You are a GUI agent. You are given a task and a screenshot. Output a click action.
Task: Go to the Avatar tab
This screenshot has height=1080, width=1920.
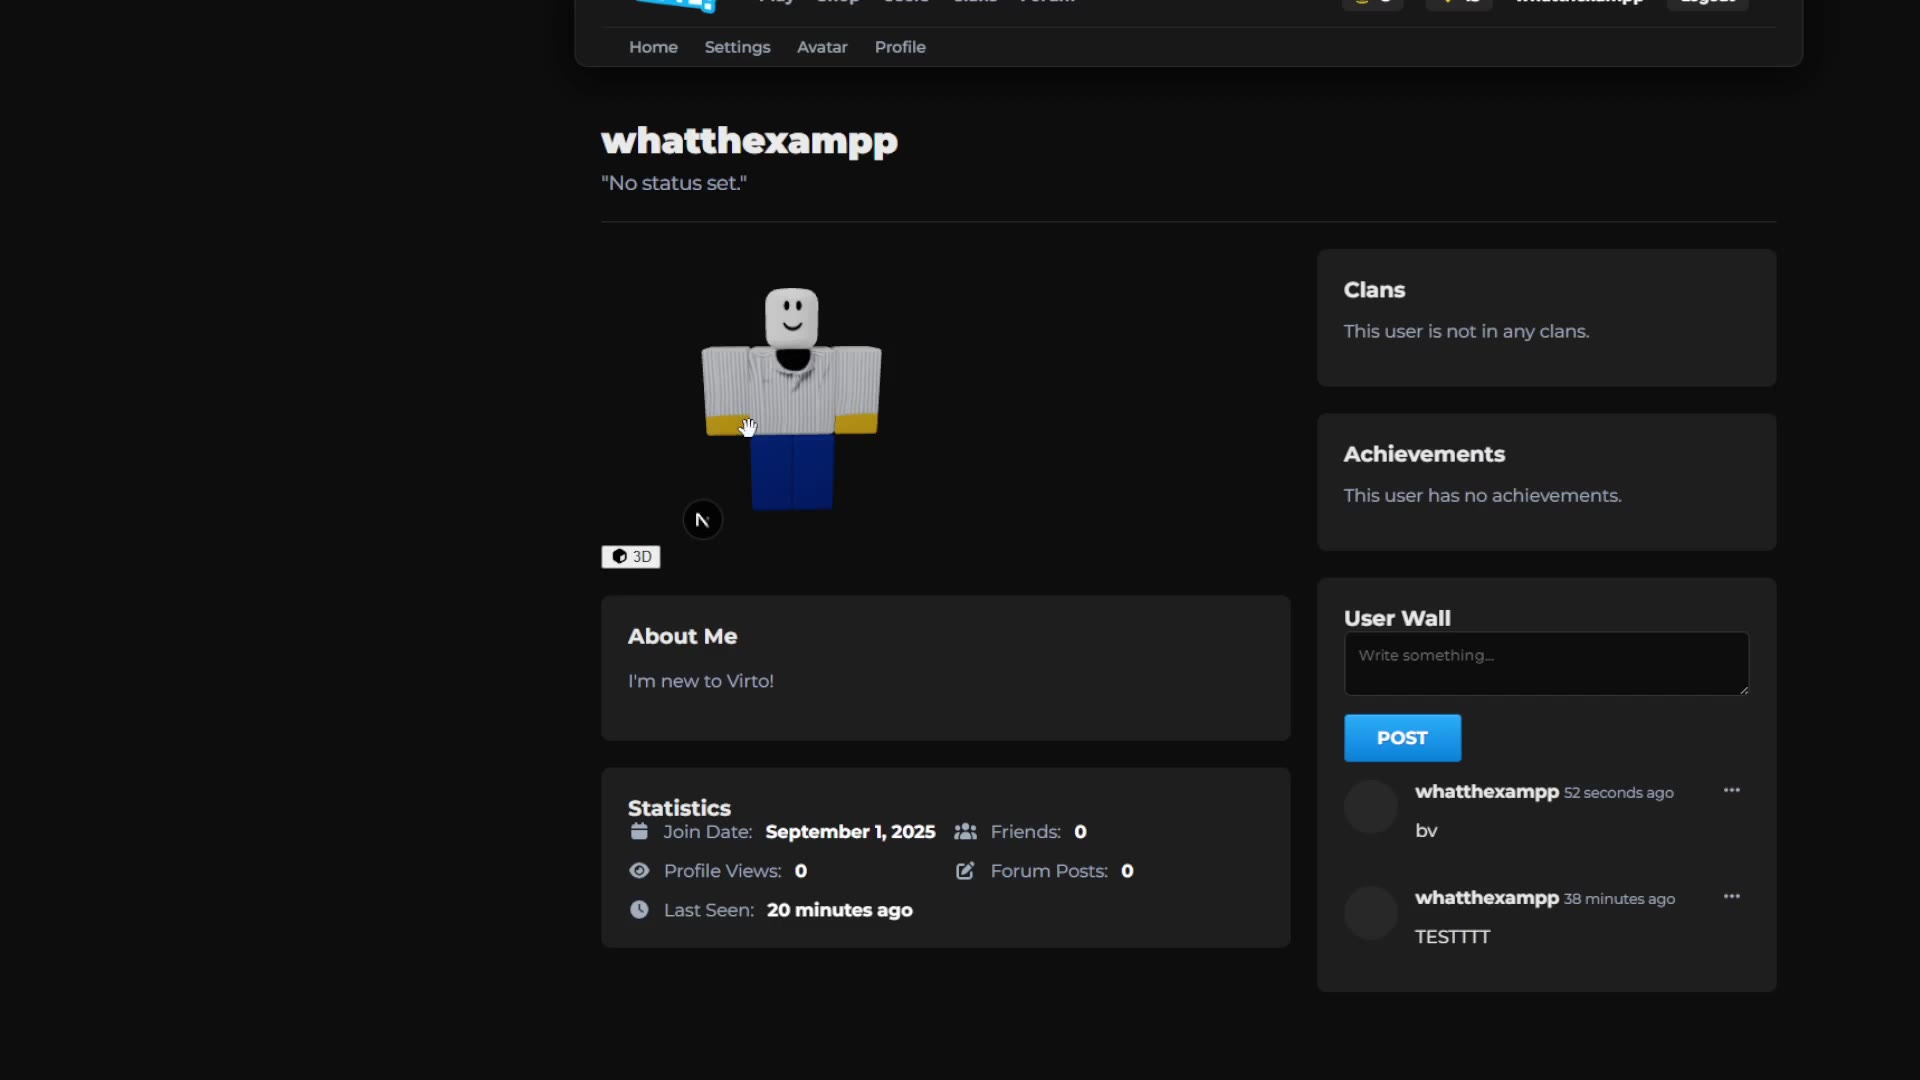[x=822, y=47]
